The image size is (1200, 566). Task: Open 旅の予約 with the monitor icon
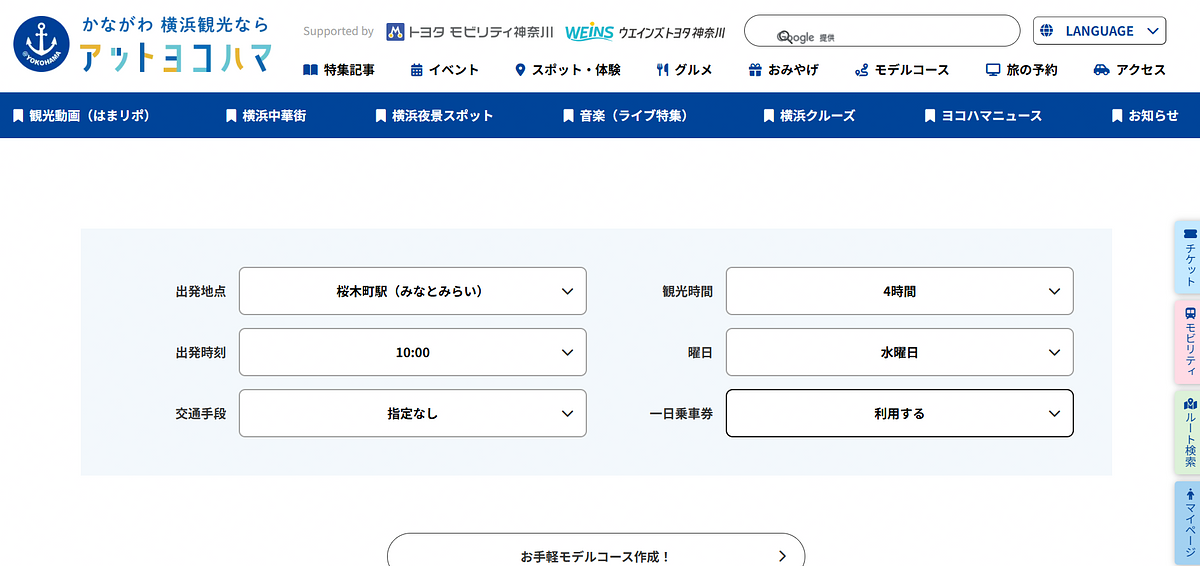pyautogui.click(x=1021, y=70)
